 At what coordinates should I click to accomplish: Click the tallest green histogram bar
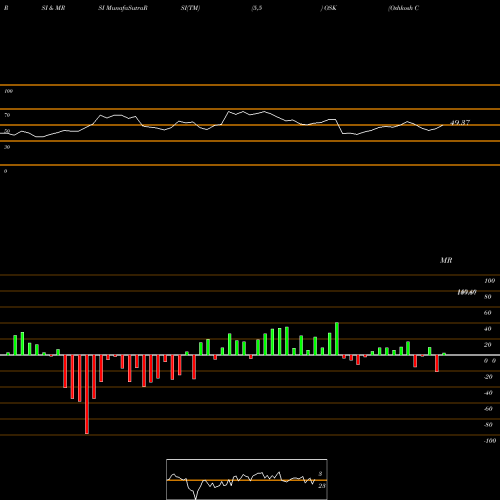pos(337,339)
